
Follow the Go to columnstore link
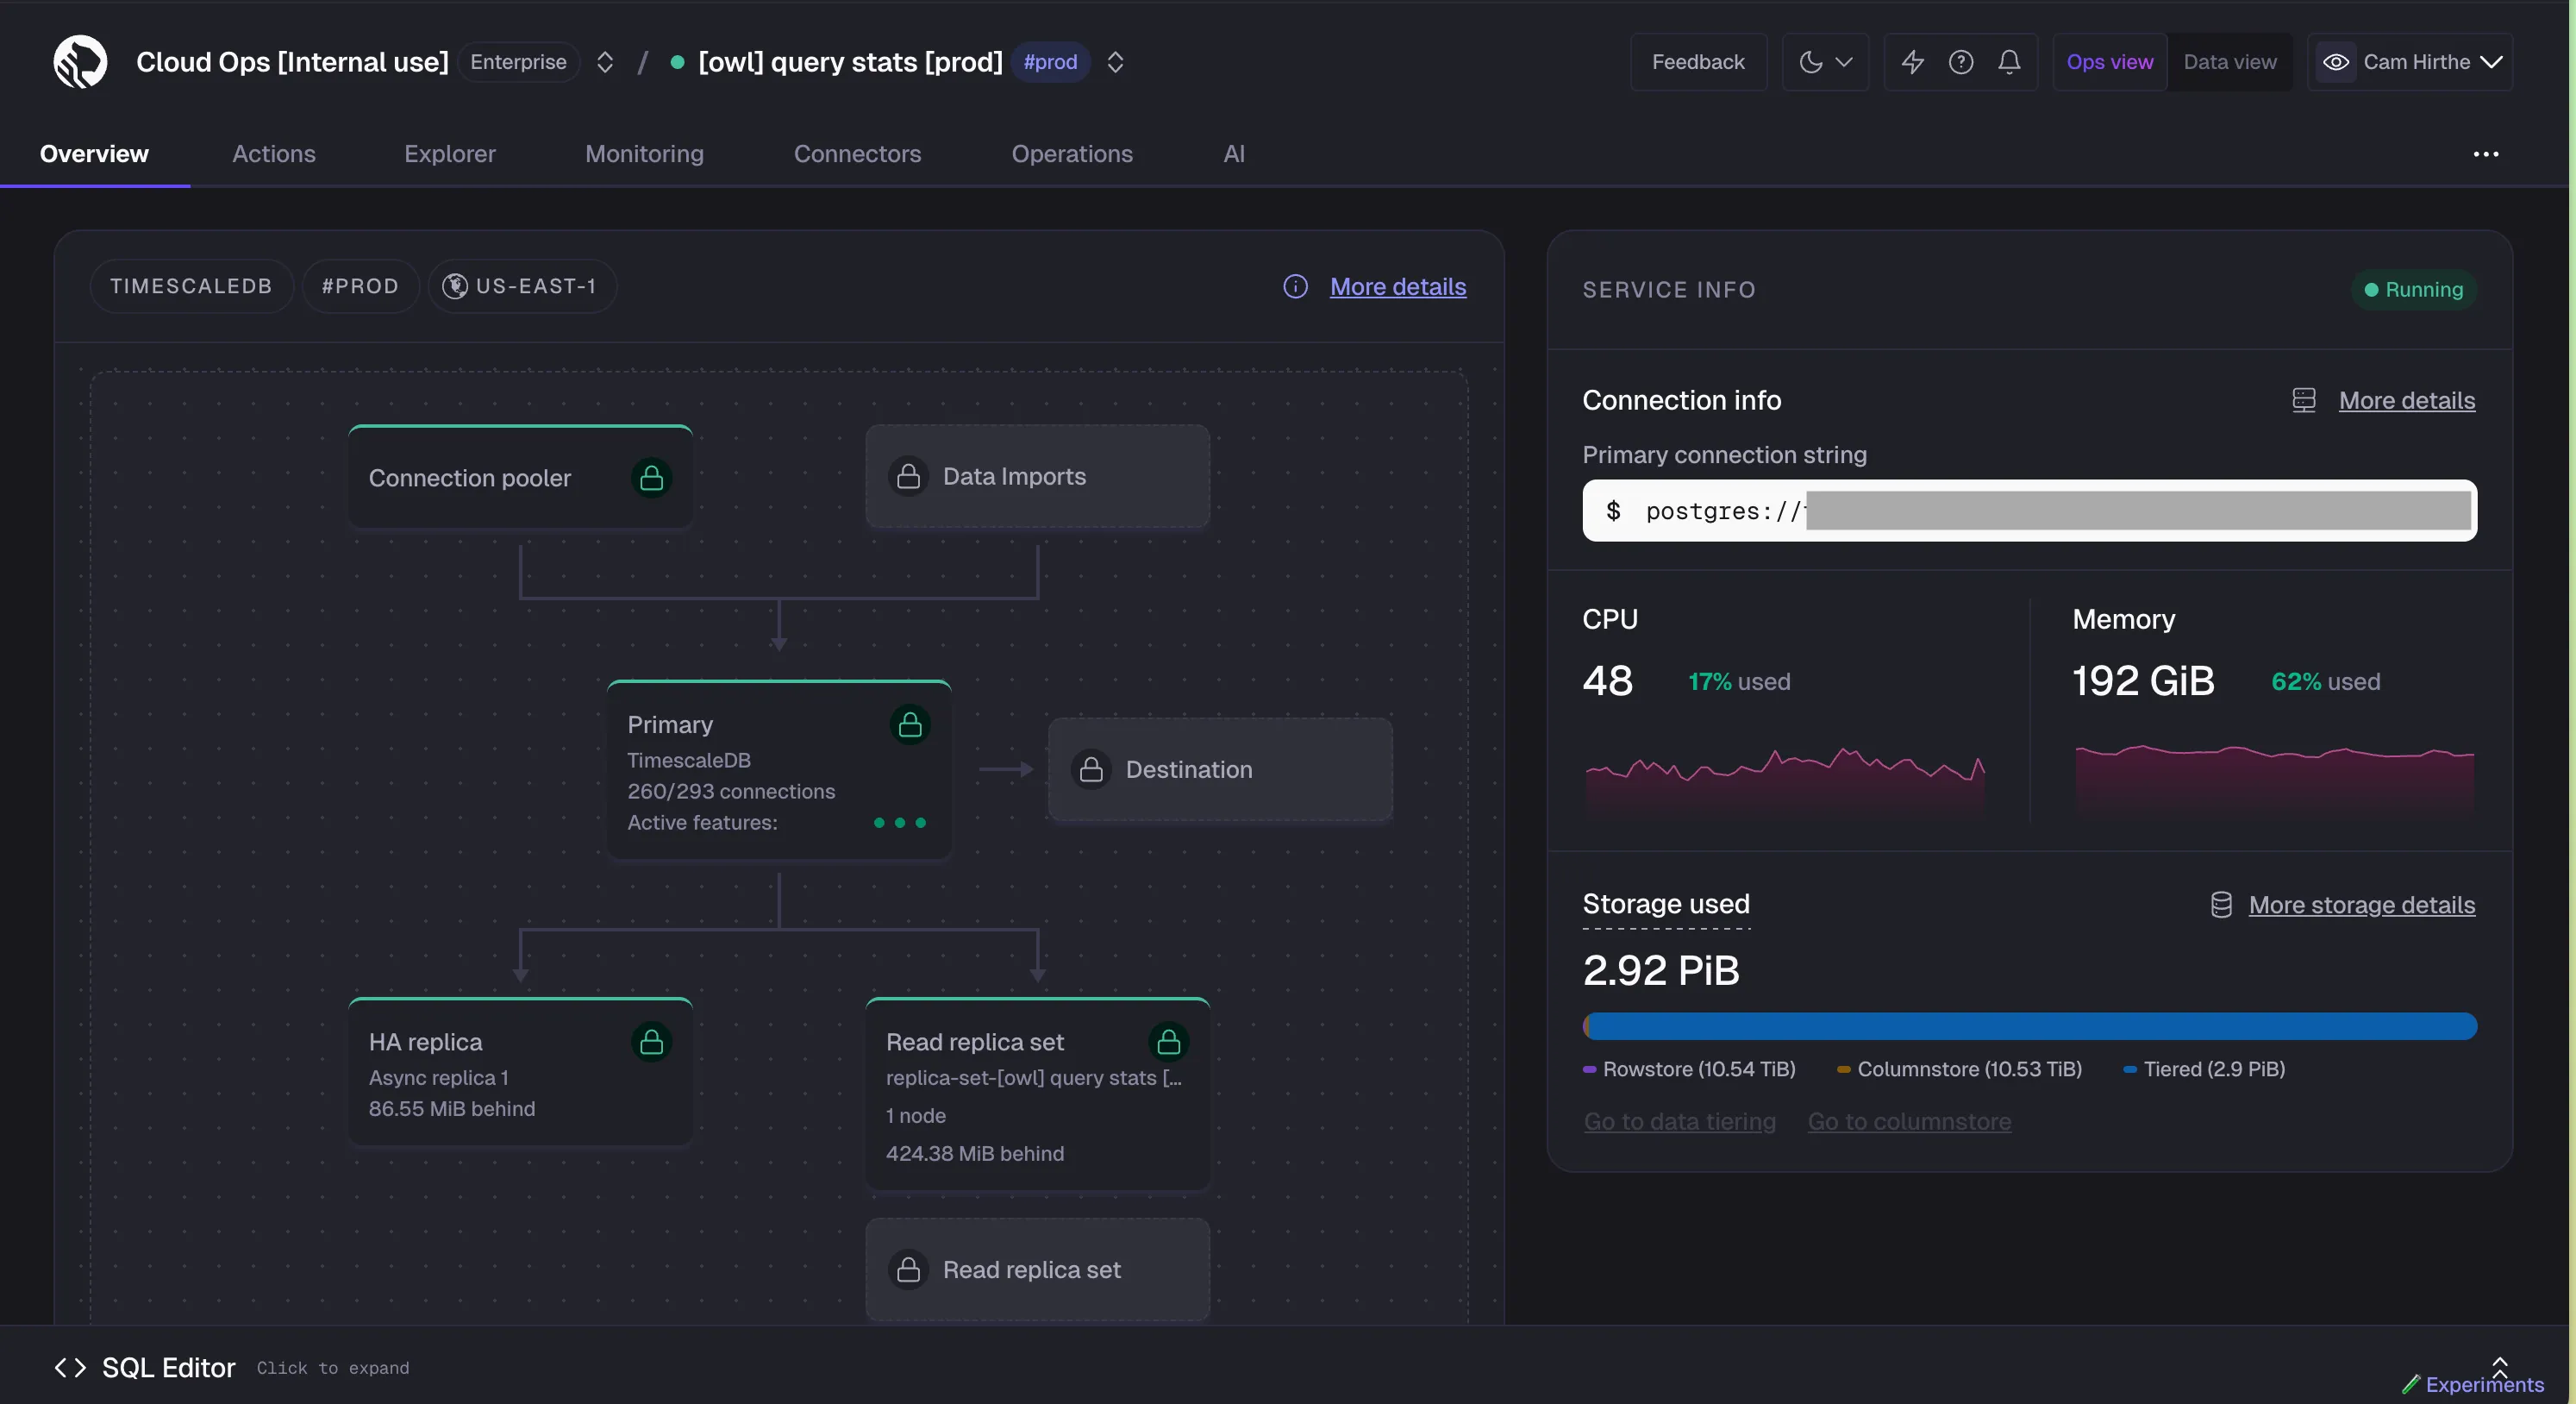[x=1908, y=1121]
